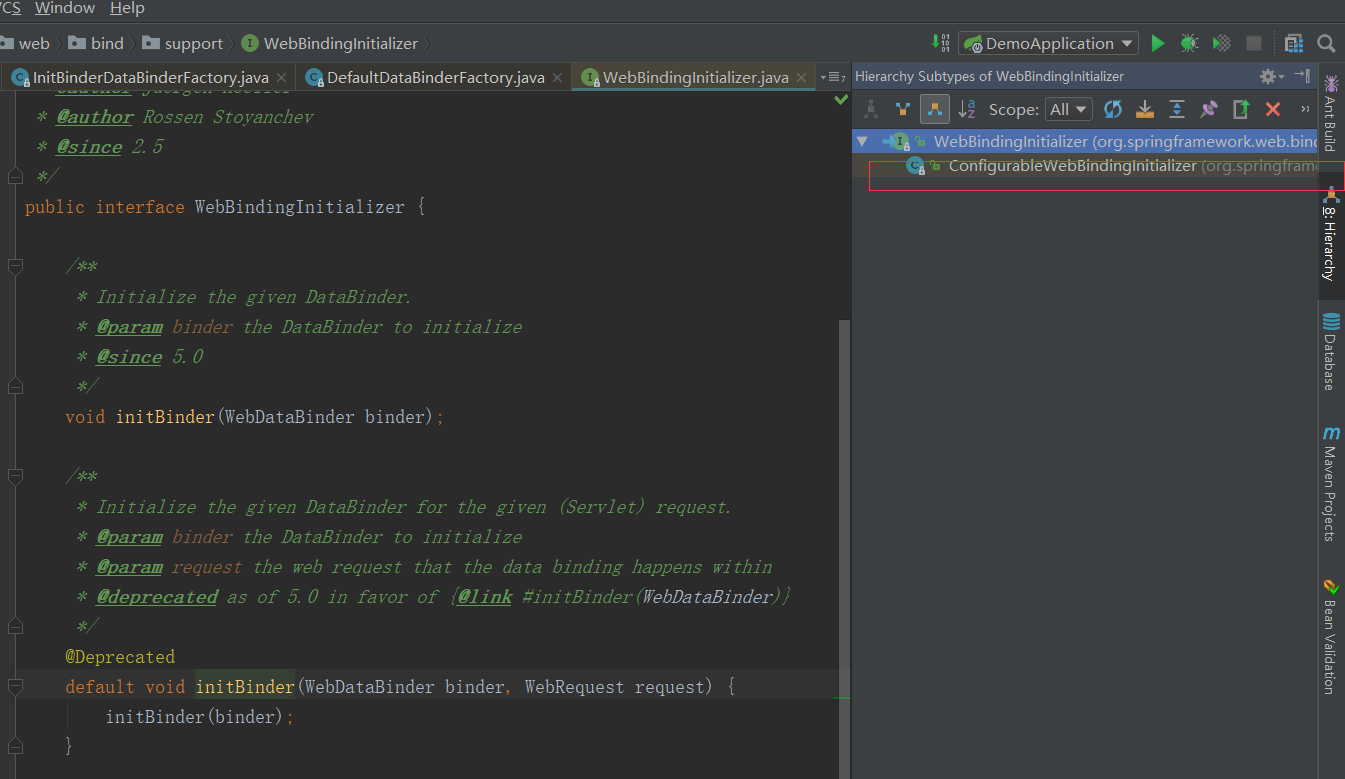The image size is (1345, 779).
Task: Open Hierarchy panel gear settings
Action: point(1270,77)
